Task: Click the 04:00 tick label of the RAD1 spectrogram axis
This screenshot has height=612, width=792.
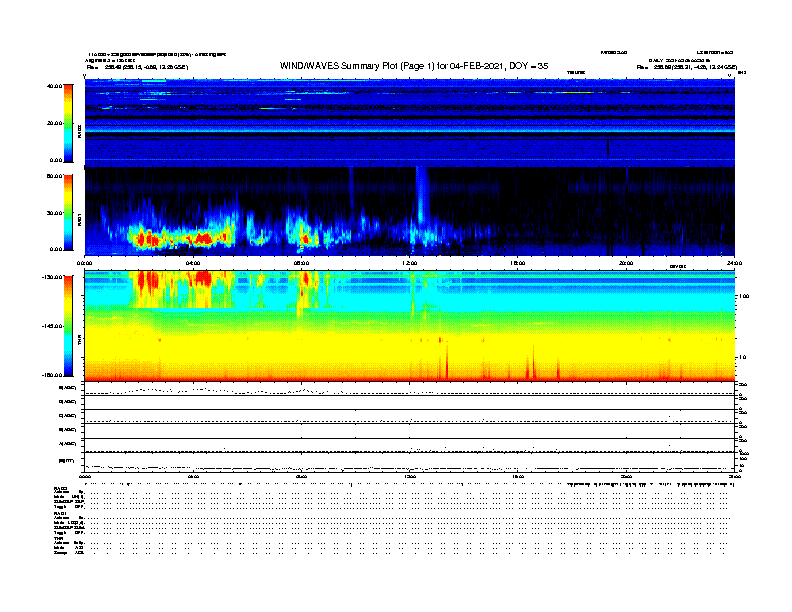Action: coord(193,263)
